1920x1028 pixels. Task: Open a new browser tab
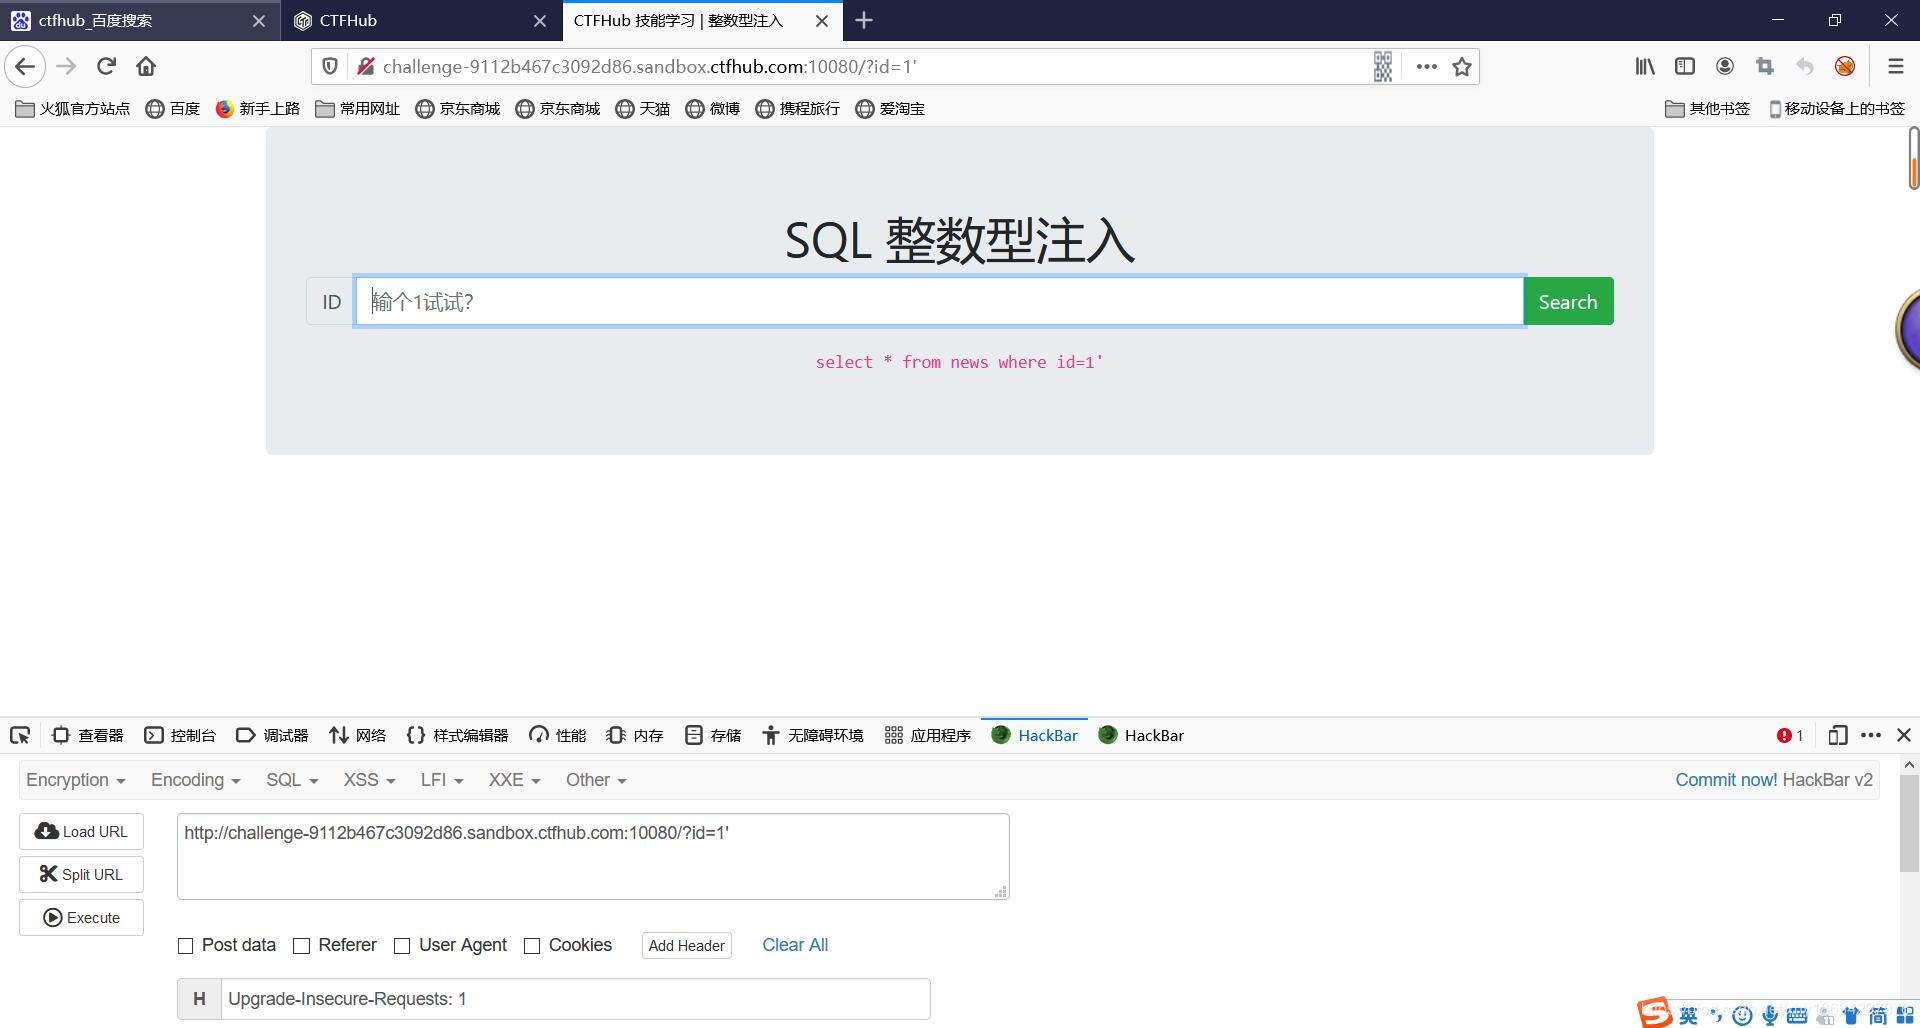pos(864,20)
